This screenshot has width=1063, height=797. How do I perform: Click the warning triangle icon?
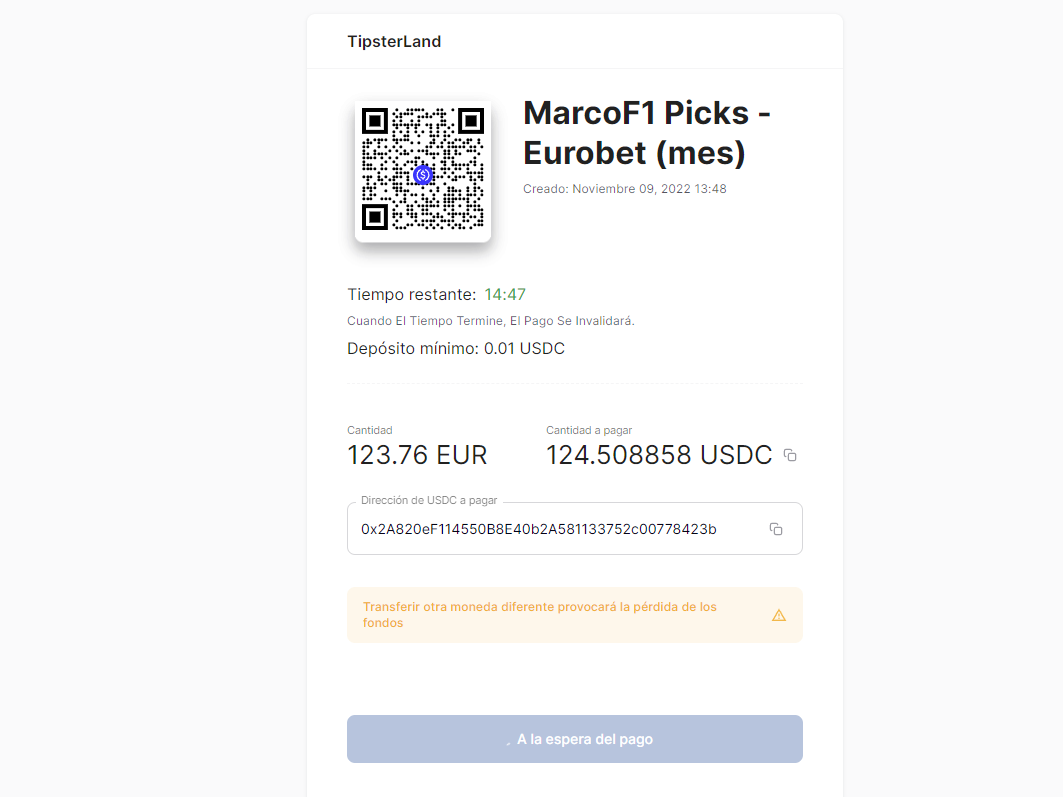pos(779,615)
